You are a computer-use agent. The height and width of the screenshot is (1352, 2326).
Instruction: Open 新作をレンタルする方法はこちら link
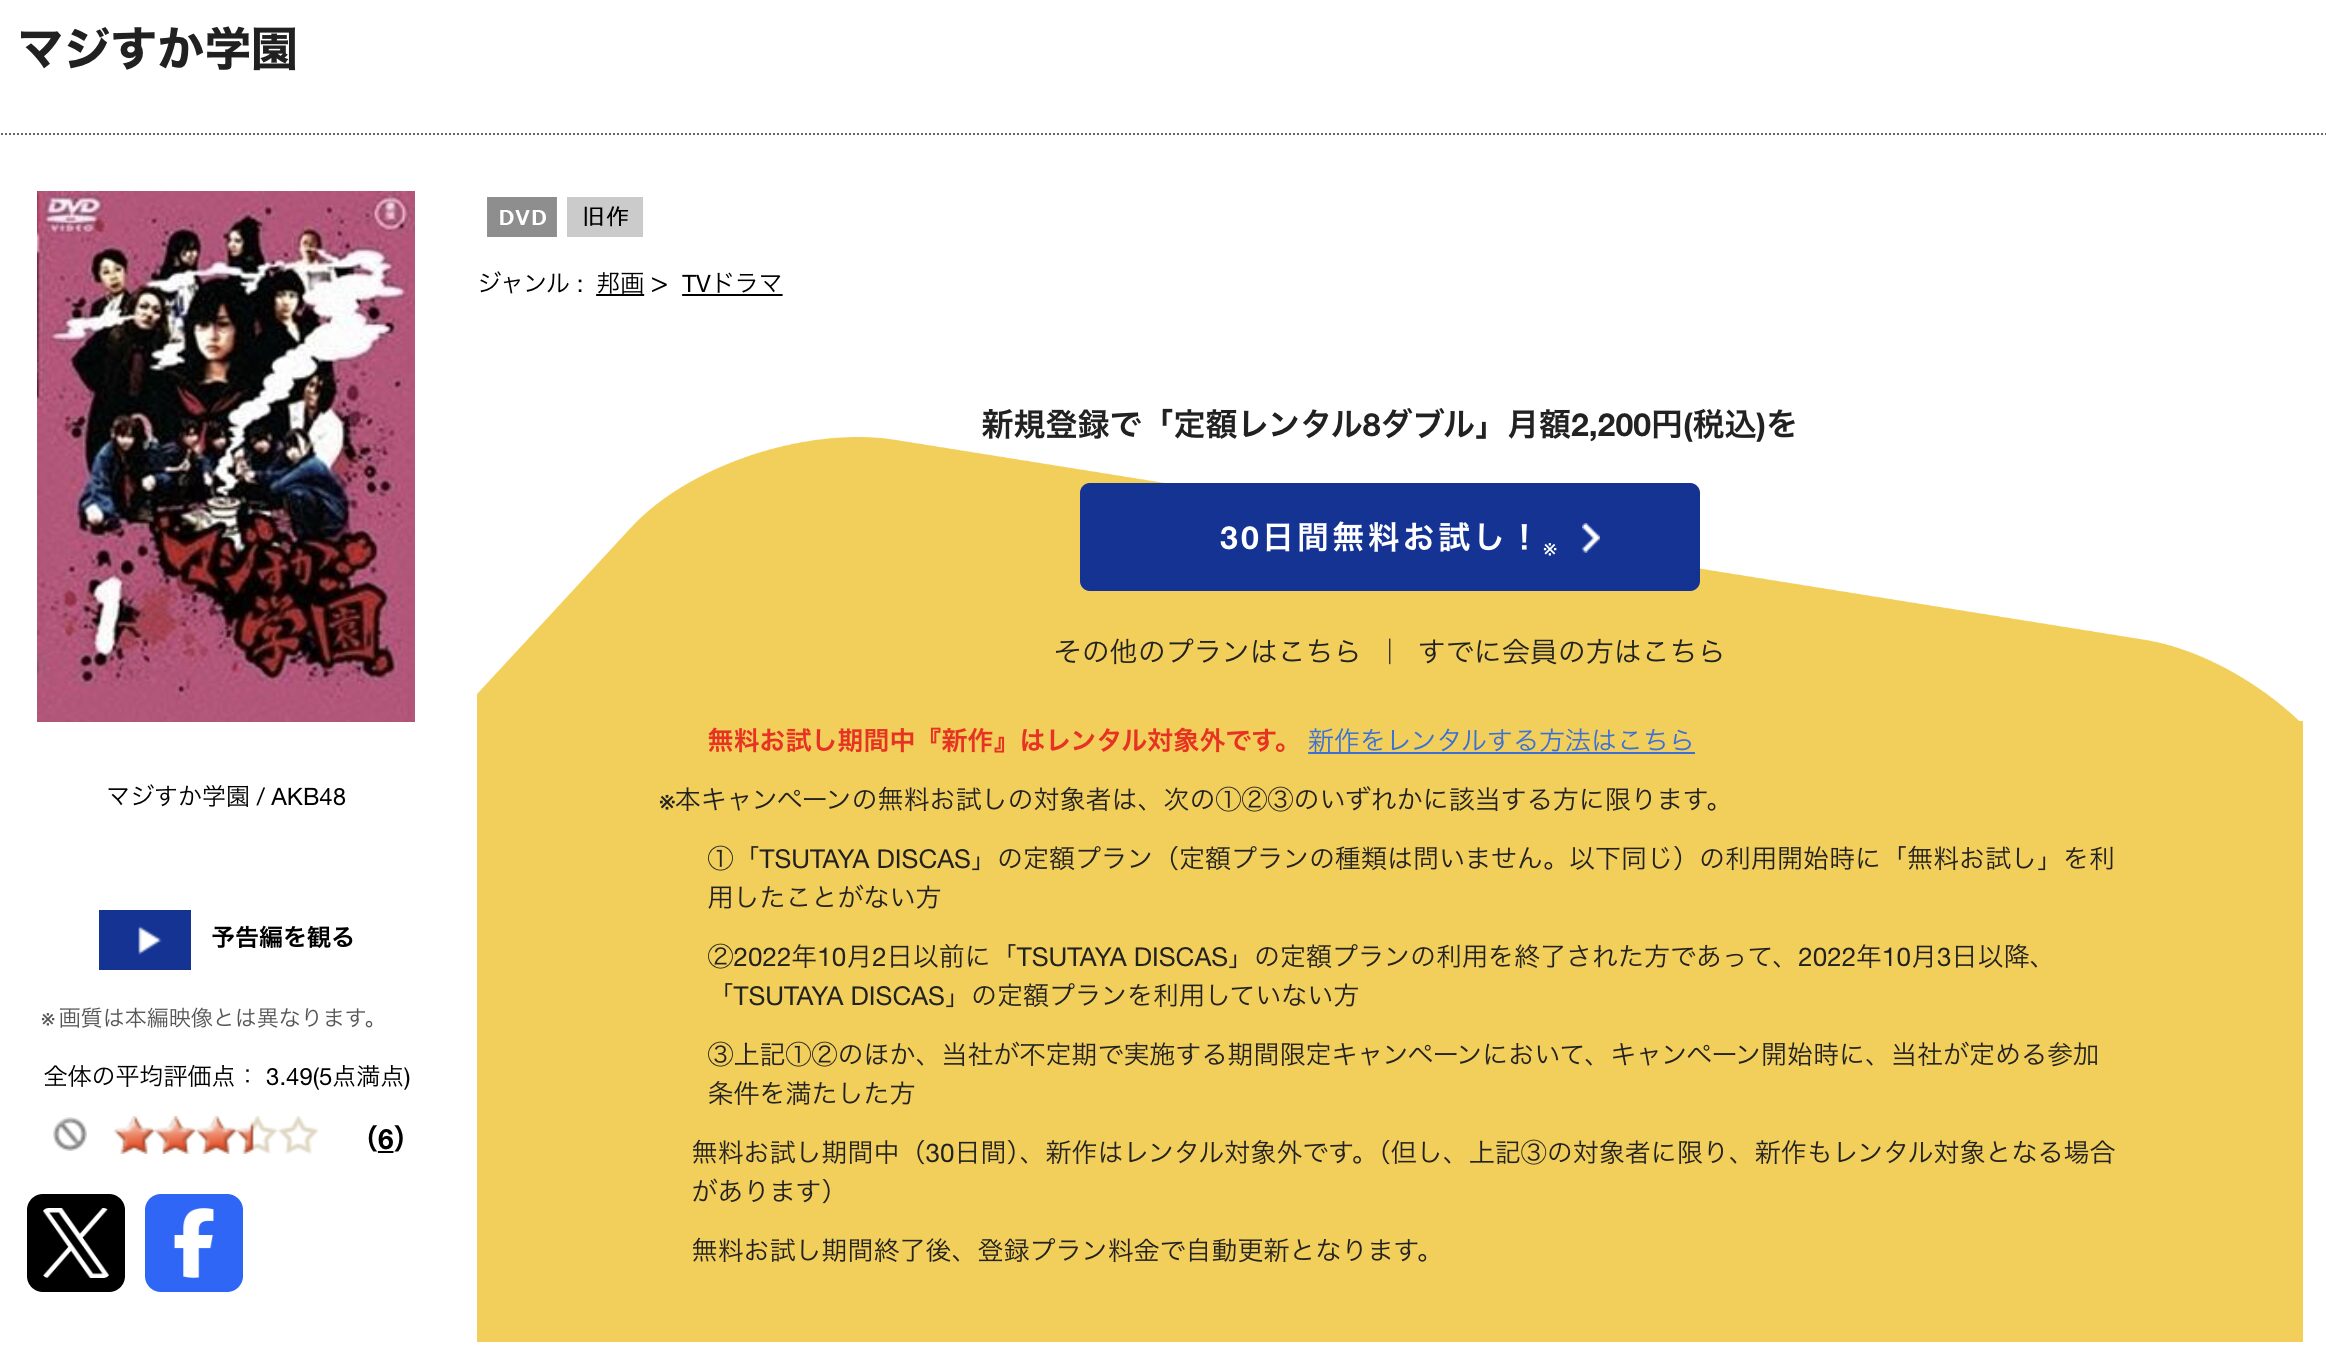(x=1501, y=740)
